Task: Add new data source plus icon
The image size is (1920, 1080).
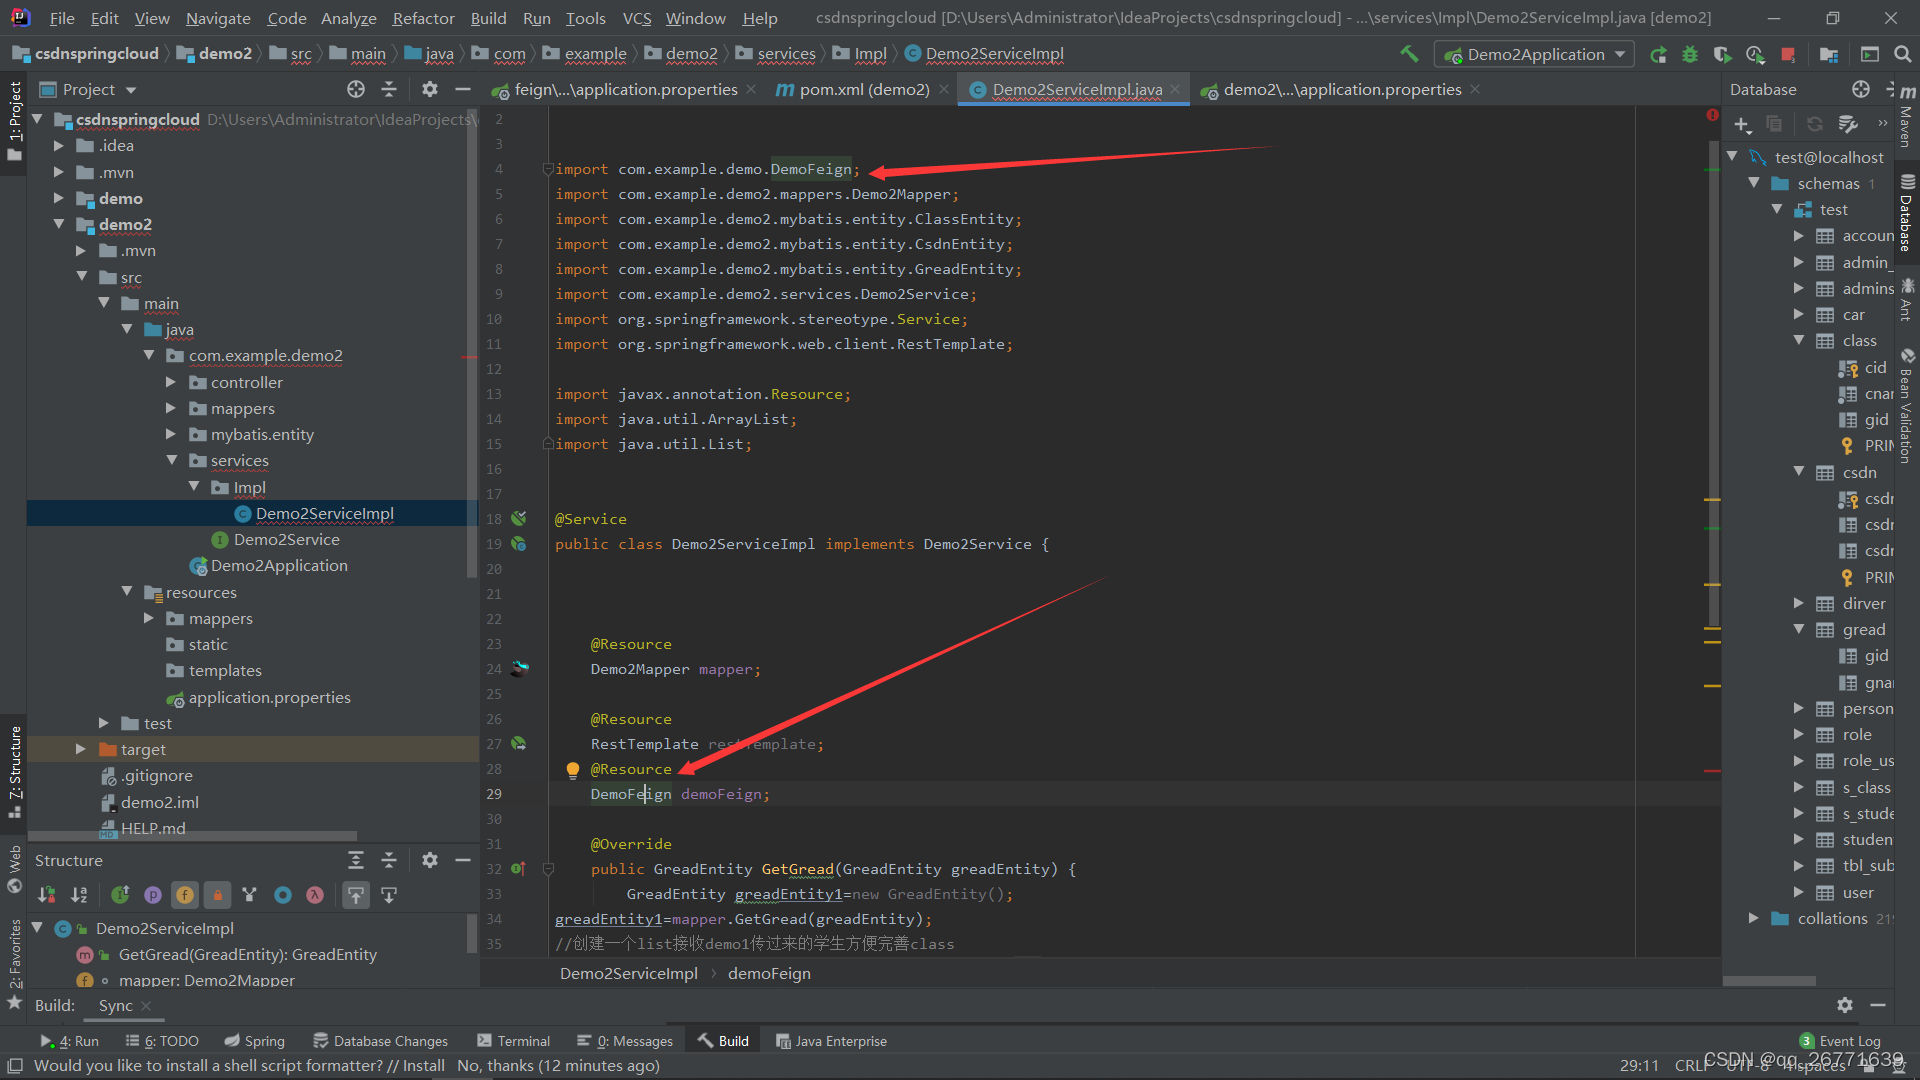Action: click(1742, 124)
